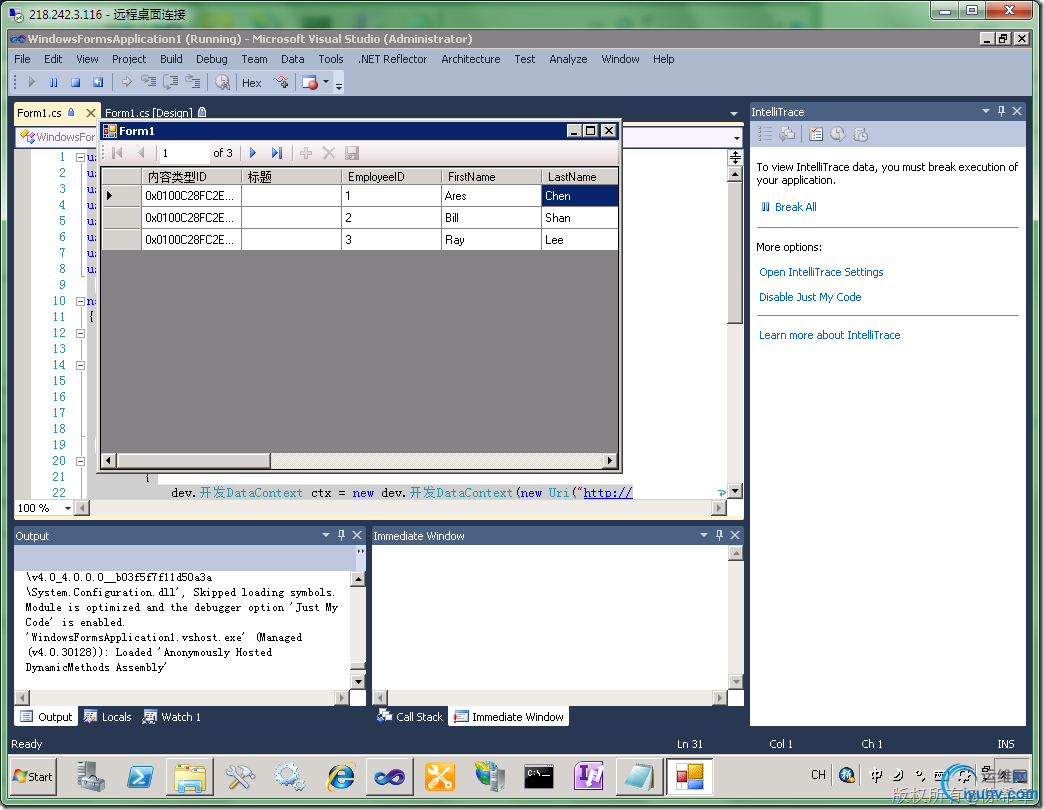Toggle auto-hide pin on IntelliTrace panel
Image resolution: width=1044 pixels, height=810 pixels.
click(1001, 111)
